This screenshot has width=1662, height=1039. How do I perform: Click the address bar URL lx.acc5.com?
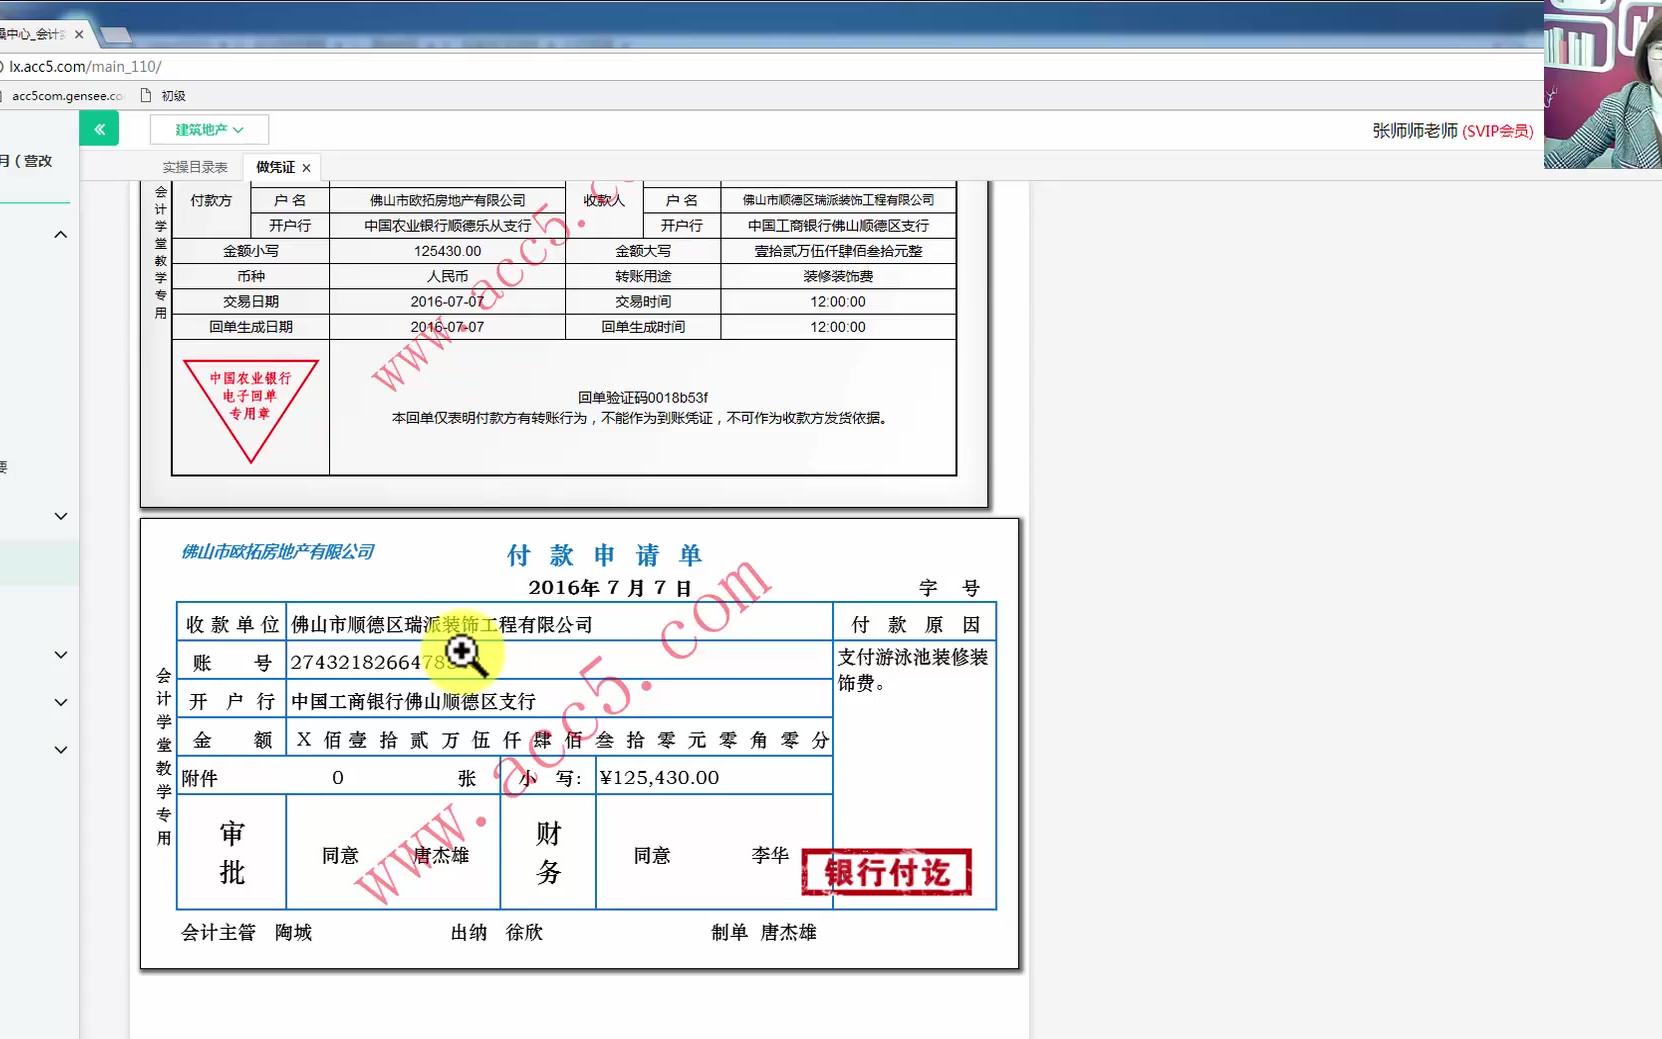tap(85, 66)
